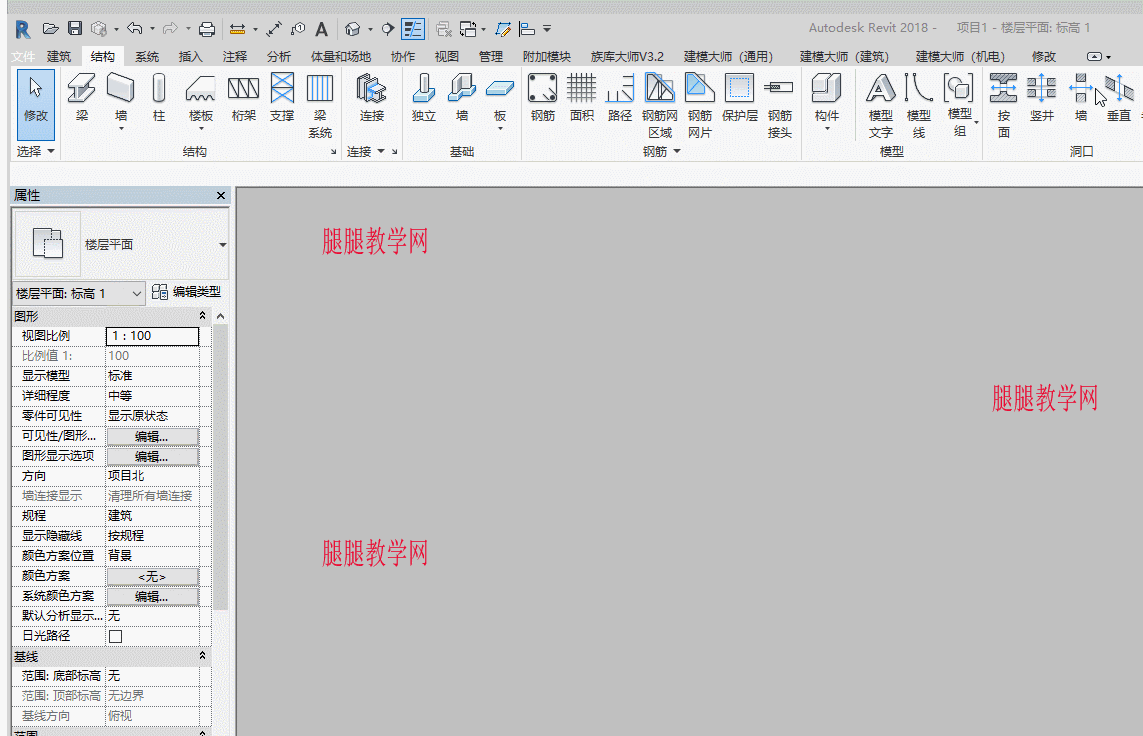
Task: Click the Save icon in quick access toolbar
Action: tap(75, 28)
